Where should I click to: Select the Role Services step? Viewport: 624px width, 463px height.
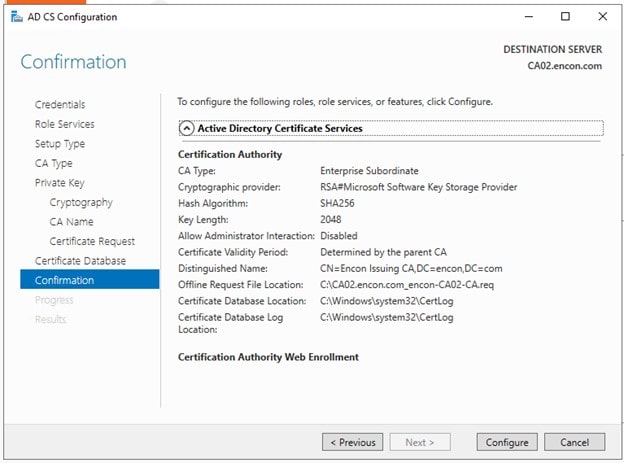click(x=64, y=124)
